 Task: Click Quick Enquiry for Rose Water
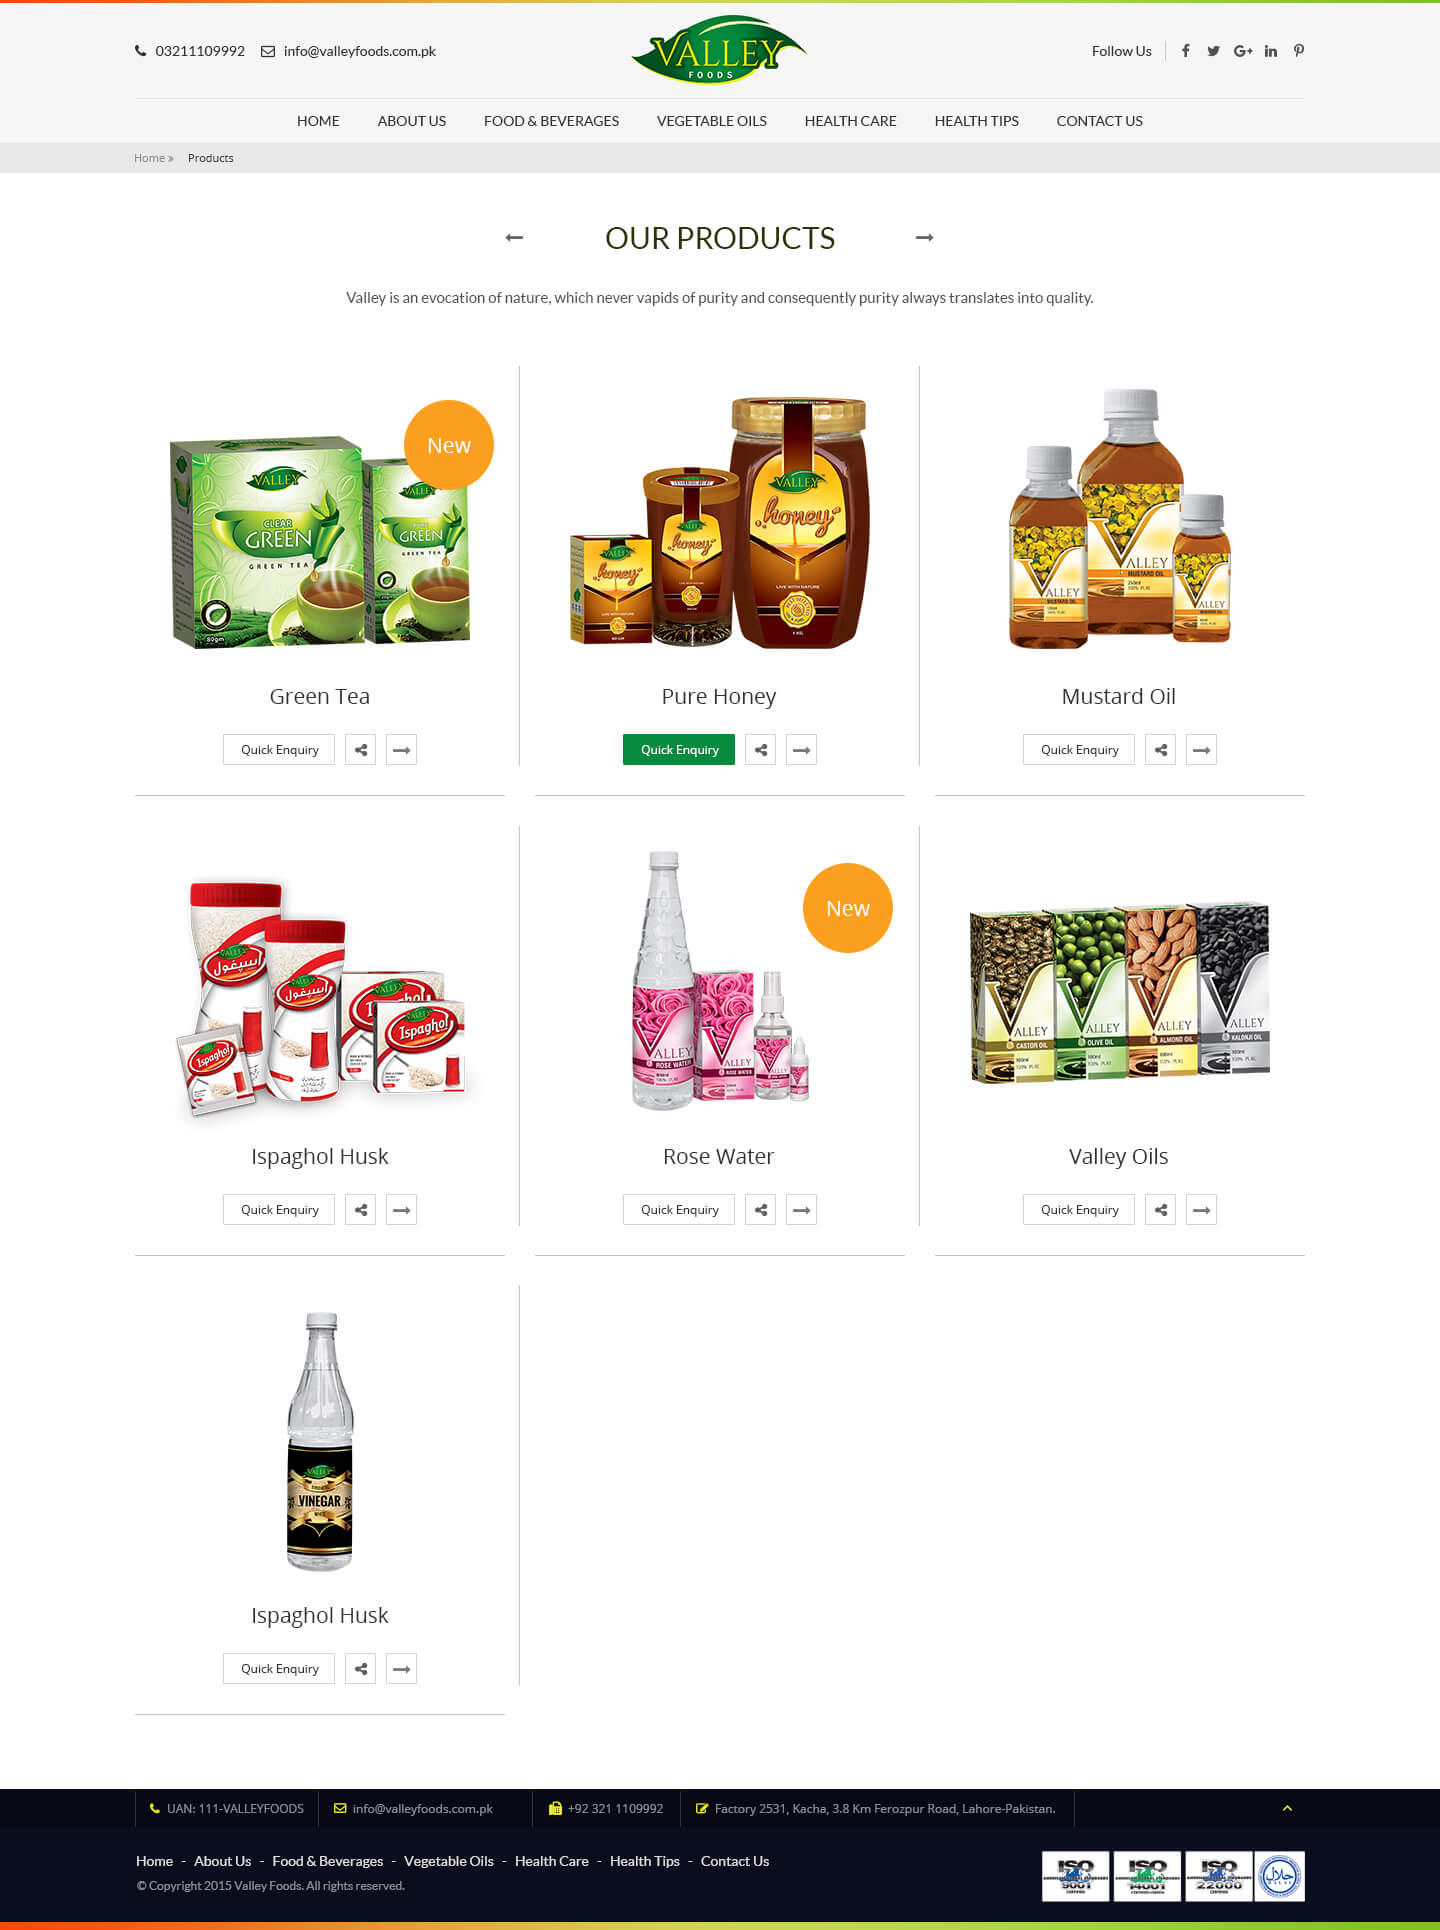tap(679, 1210)
